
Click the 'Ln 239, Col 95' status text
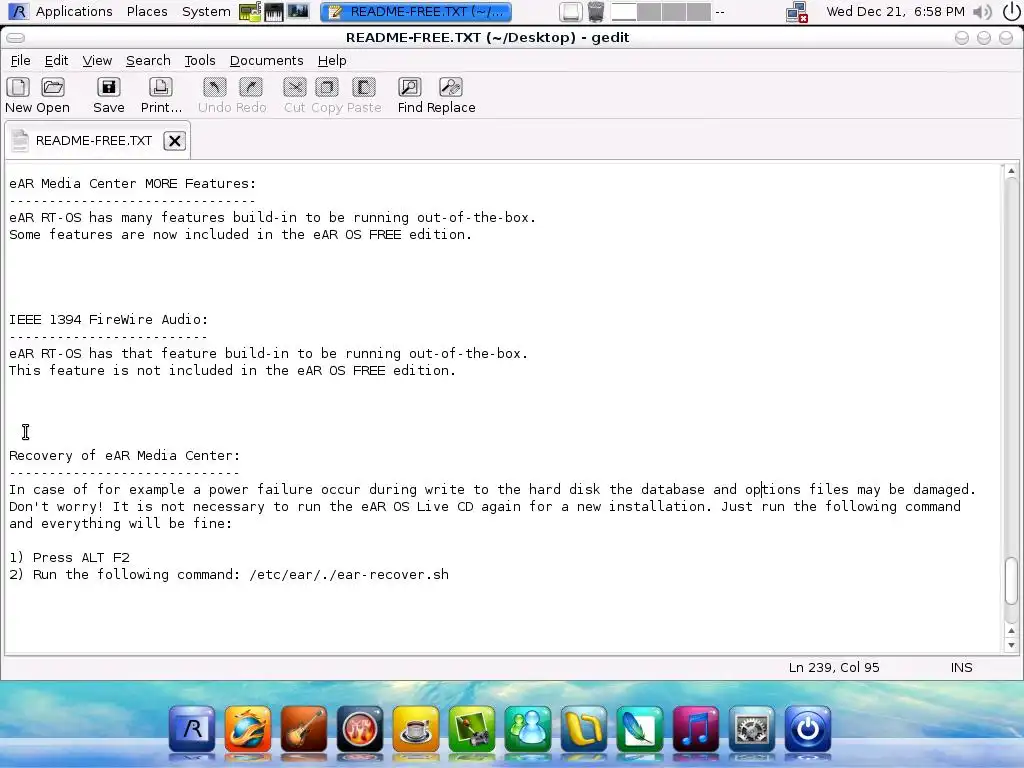[x=834, y=667]
